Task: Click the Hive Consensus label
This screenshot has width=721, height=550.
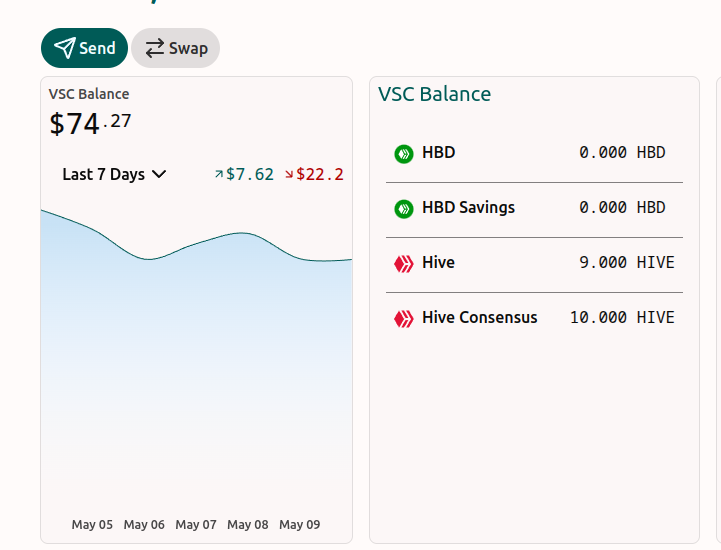Action: click(x=480, y=317)
